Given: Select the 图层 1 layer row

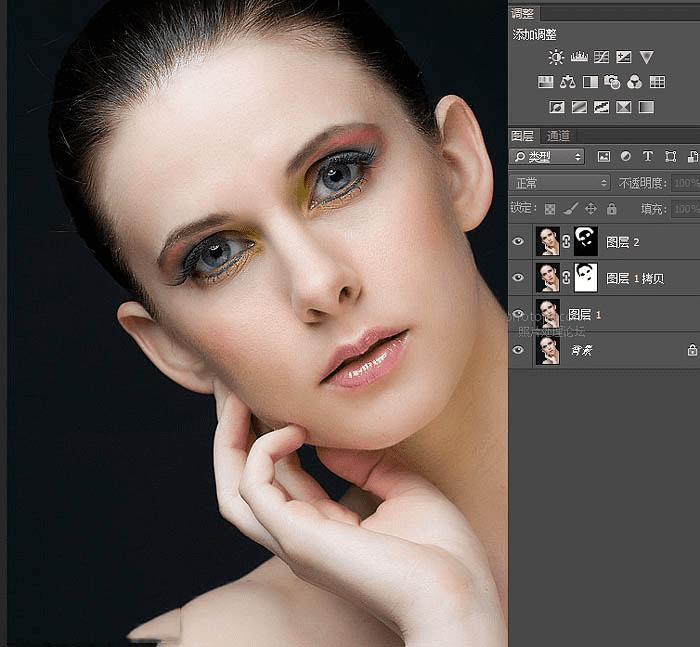Looking at the screenshot, I should click(604, 314).
